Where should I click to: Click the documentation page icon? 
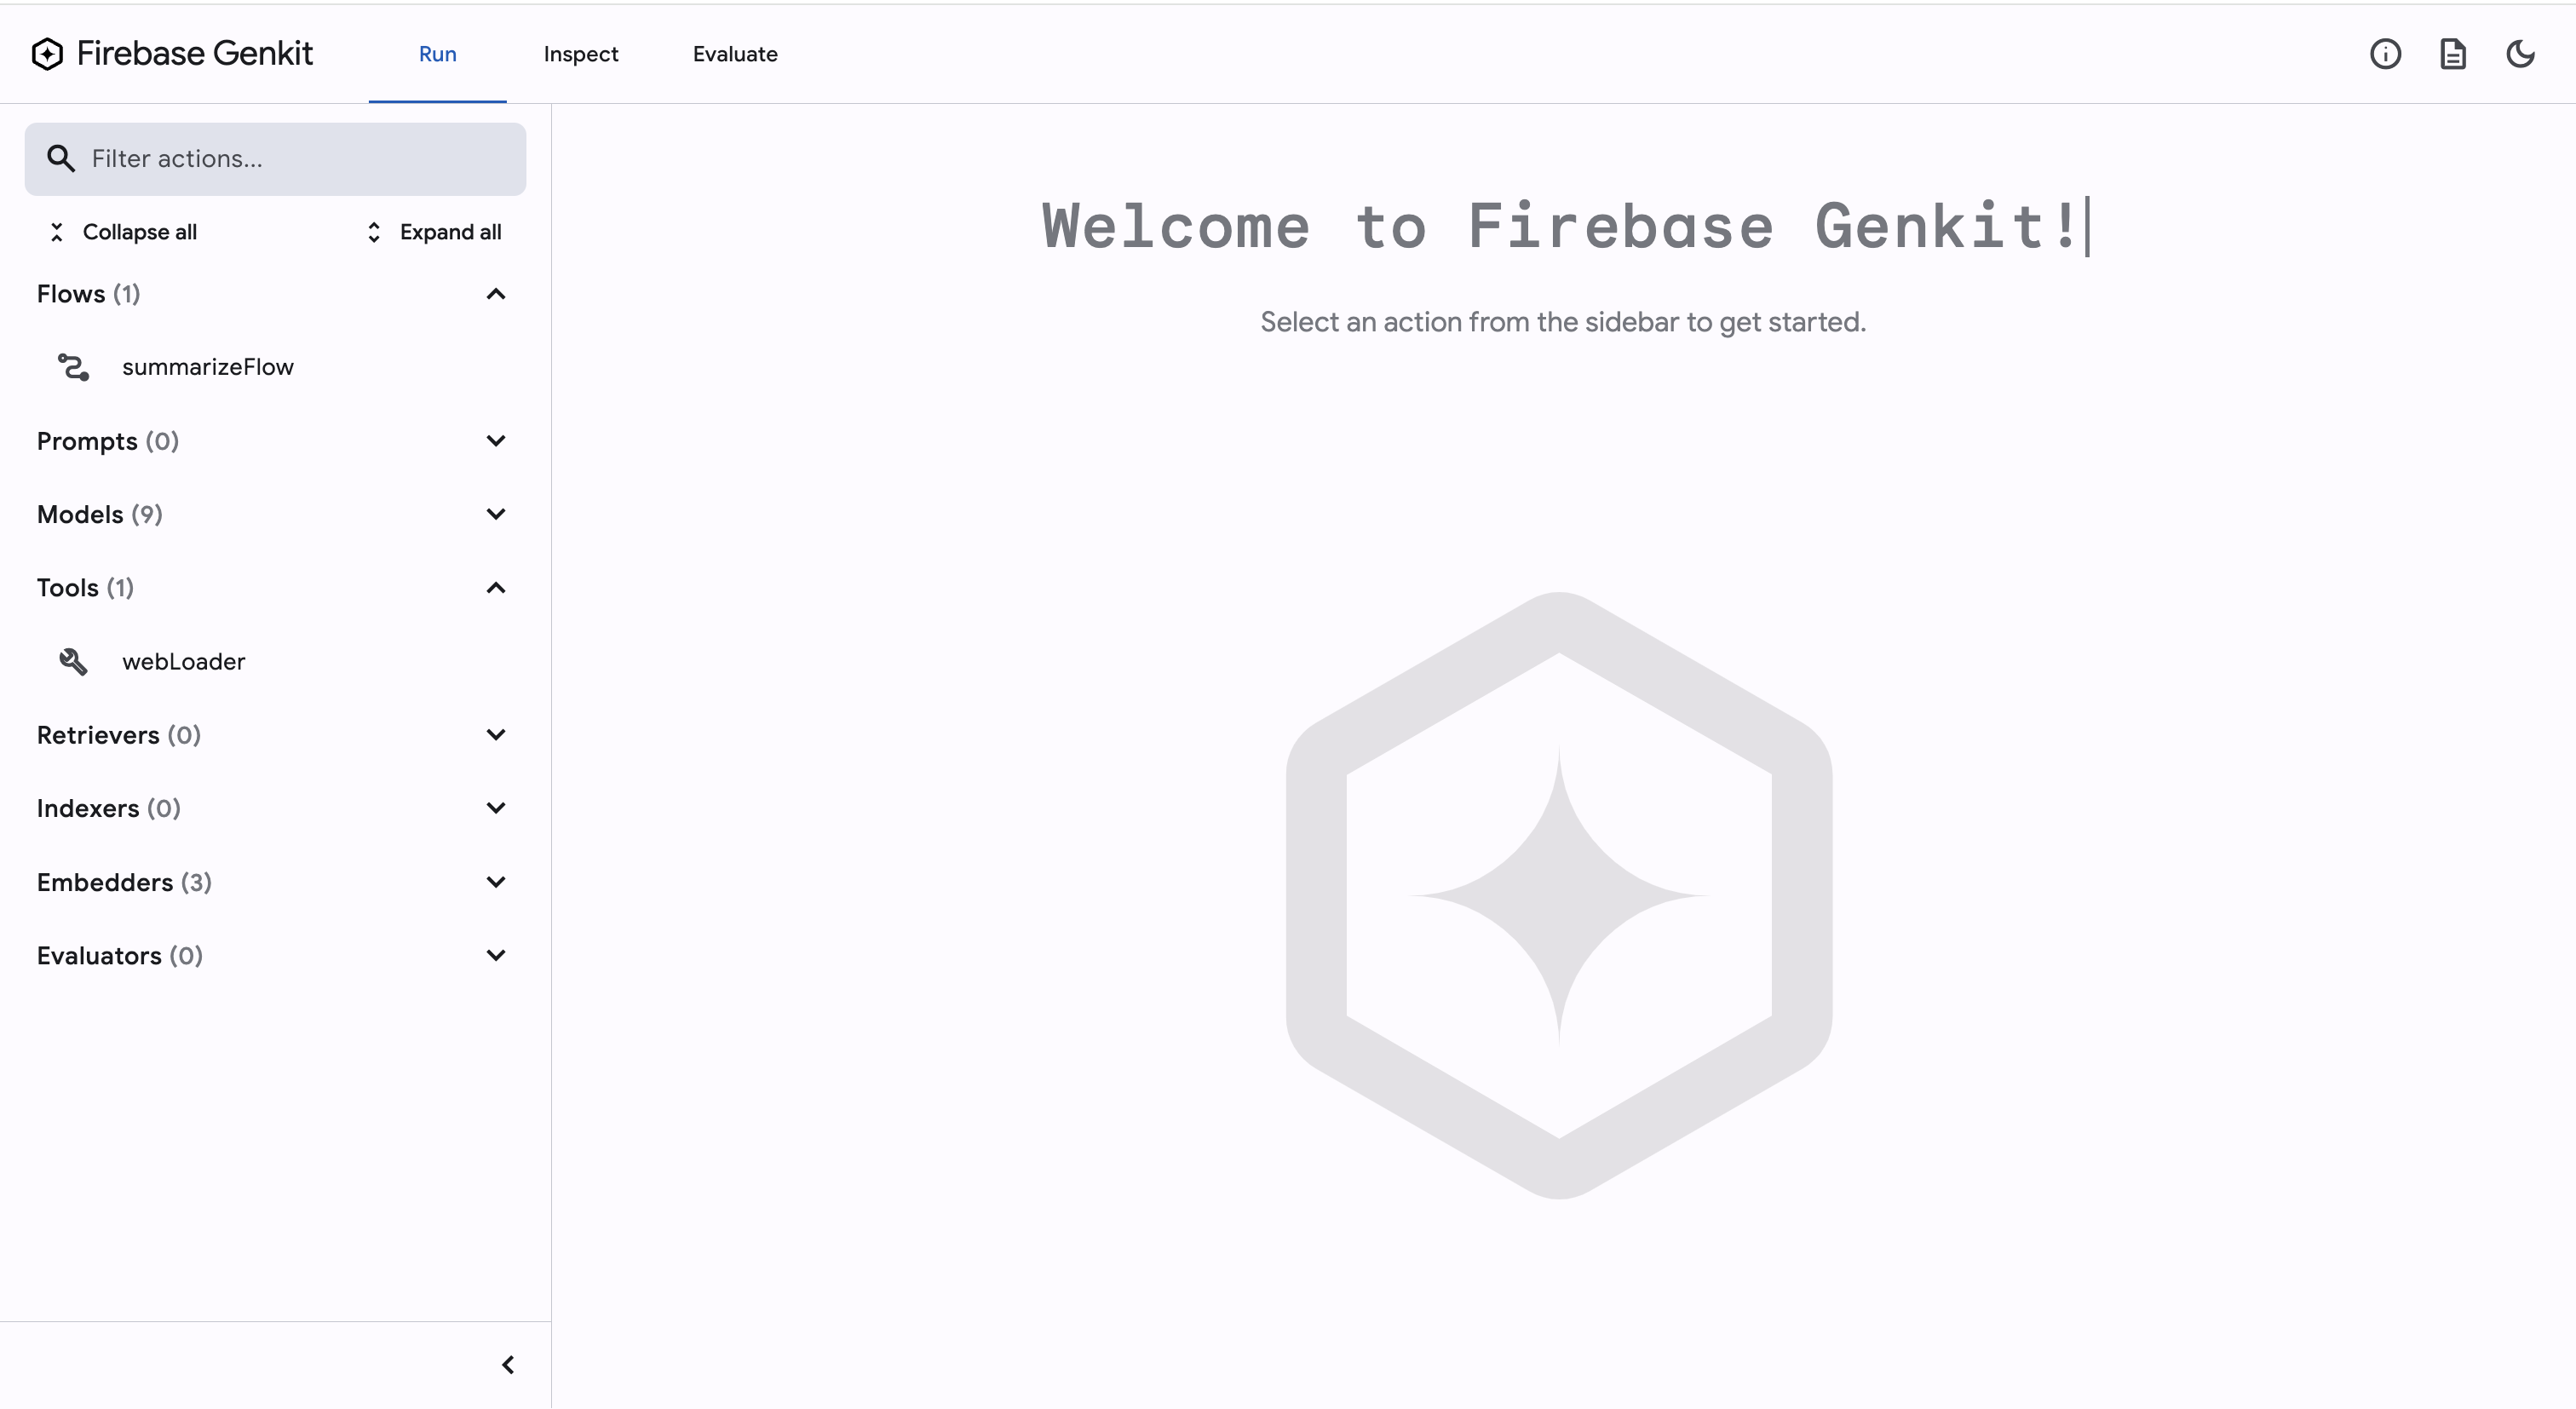2451,54
